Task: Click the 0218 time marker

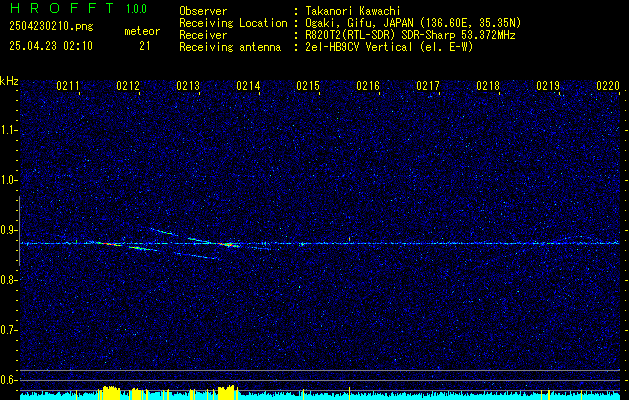Action: tap(488, 86)
